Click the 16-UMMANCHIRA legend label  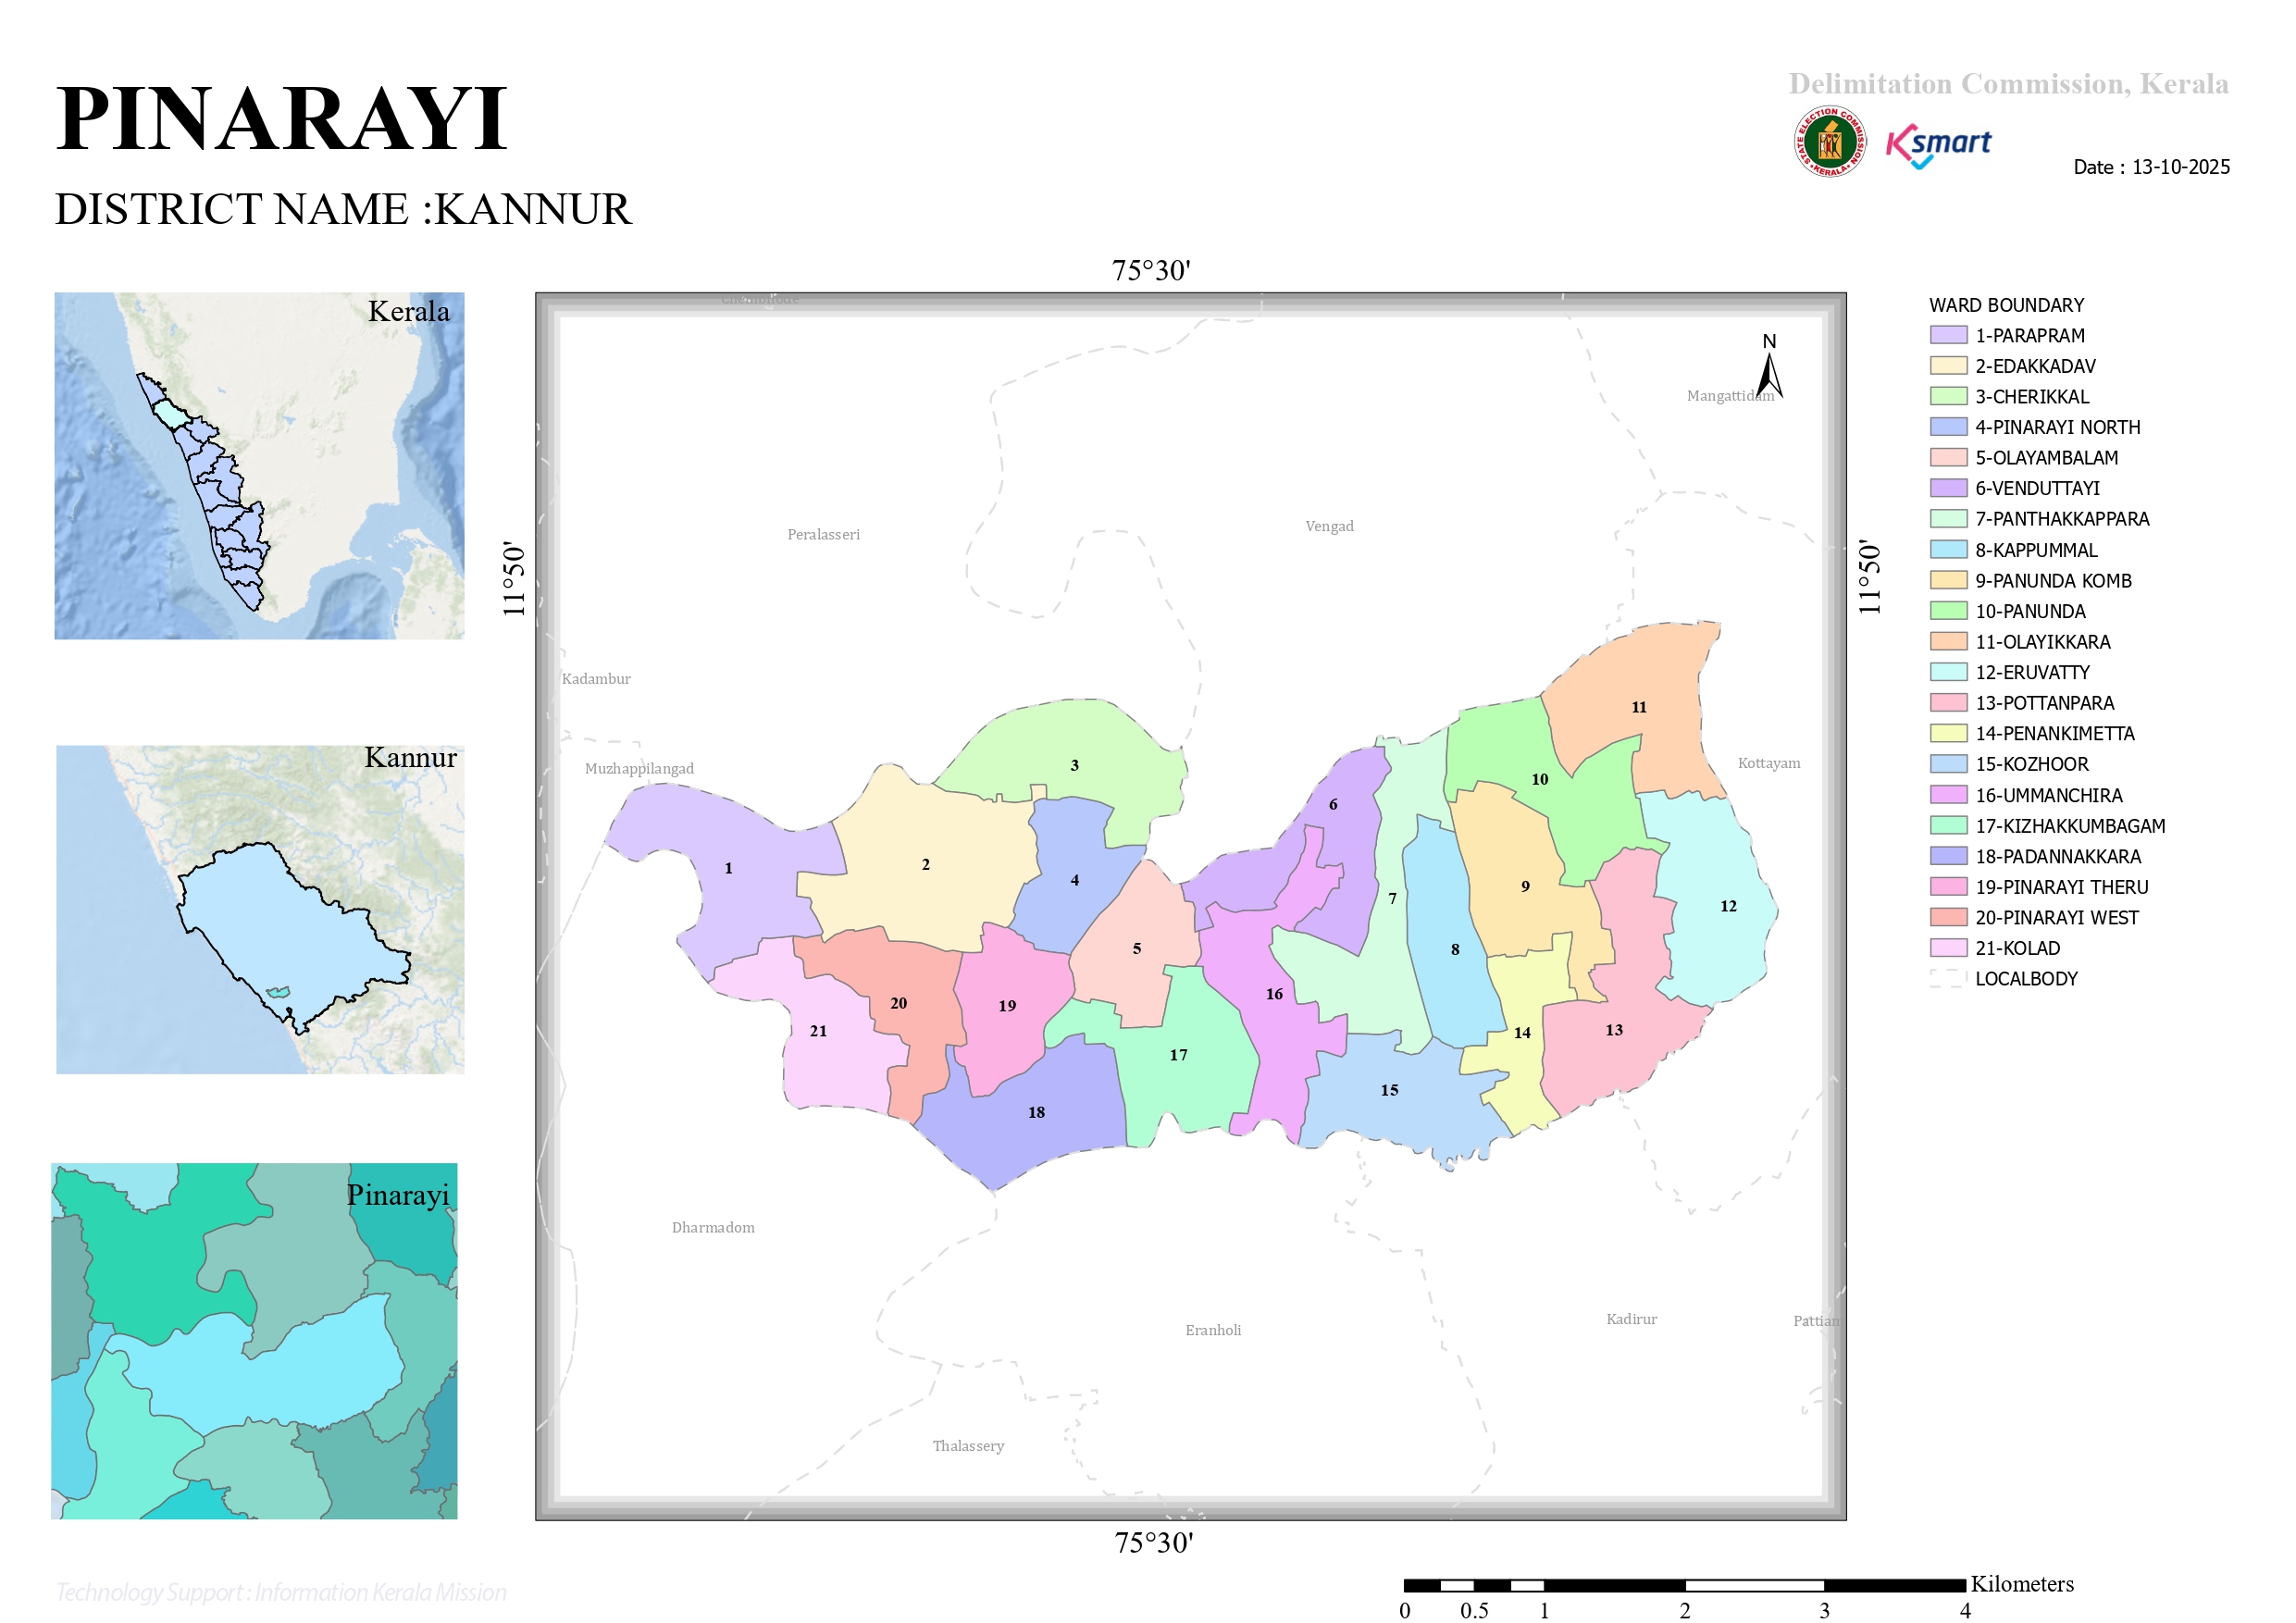coord(2048,795)
